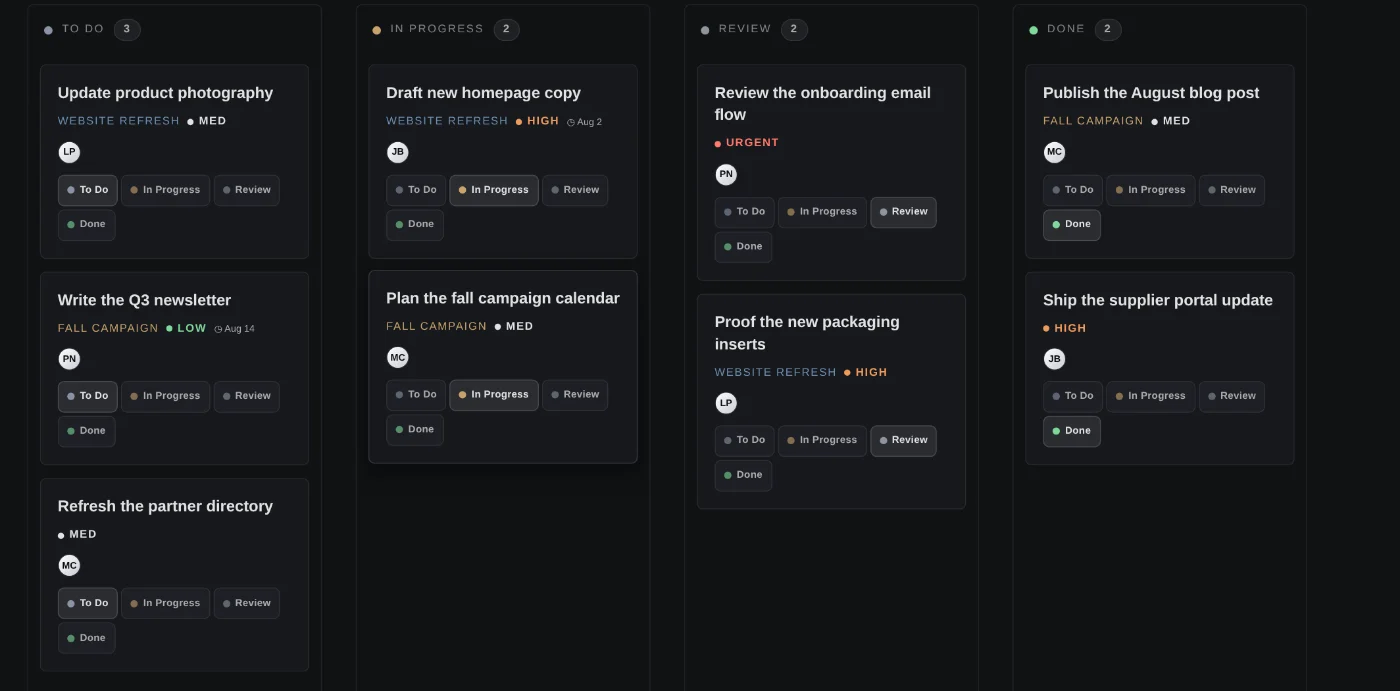Move Write the Q3 newsletter to In Progress
This screenshot has height=691, width=1400.
coord(166,396)
